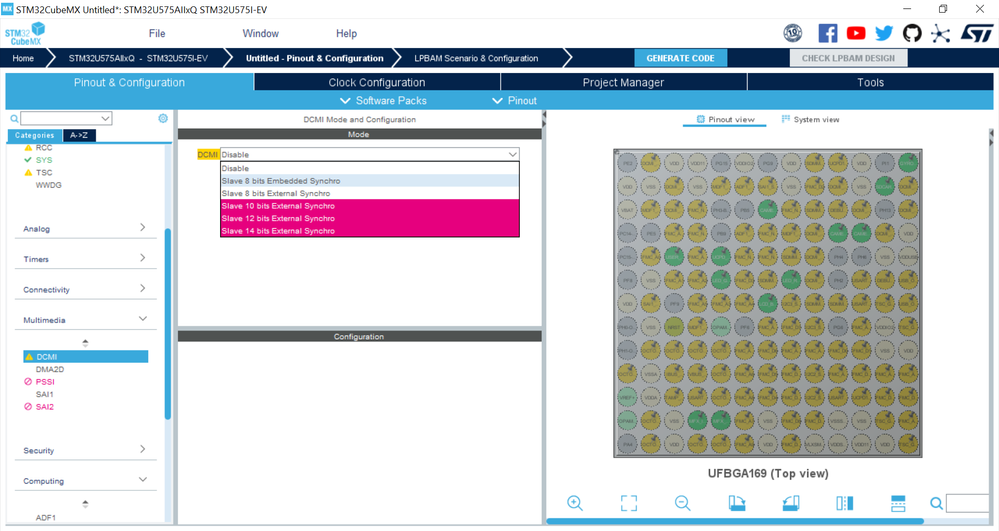Open the categories settings gear
Screen dimensions: 999x531
click(163, 118)
